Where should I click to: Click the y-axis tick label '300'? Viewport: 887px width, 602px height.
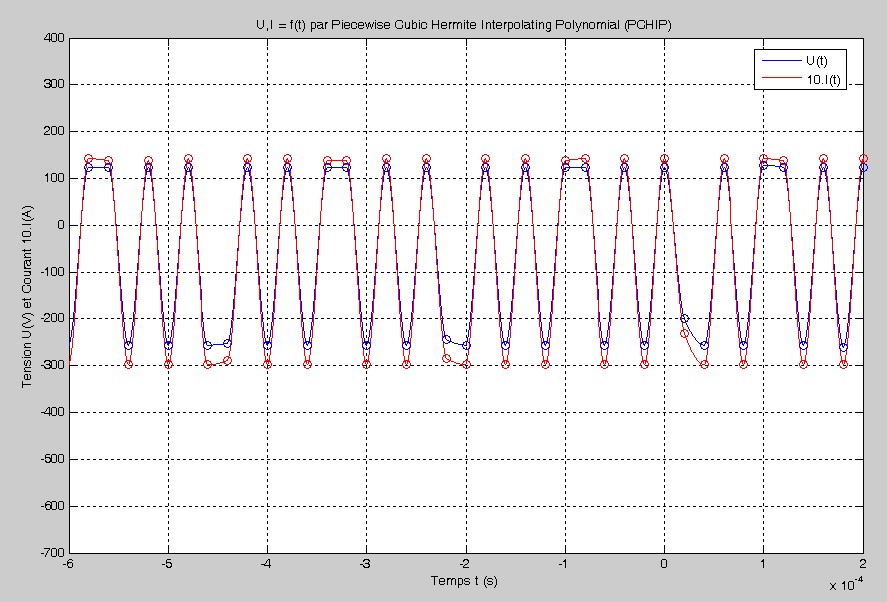[54, 84]
